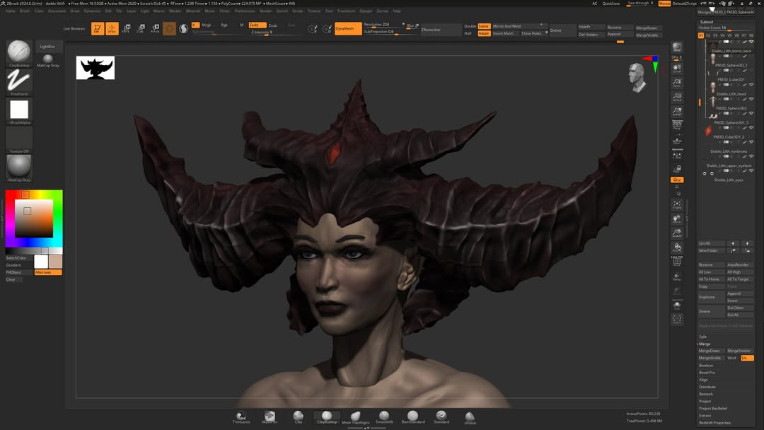
Task: Expand the Project section
Action: [x=705, y=401]
